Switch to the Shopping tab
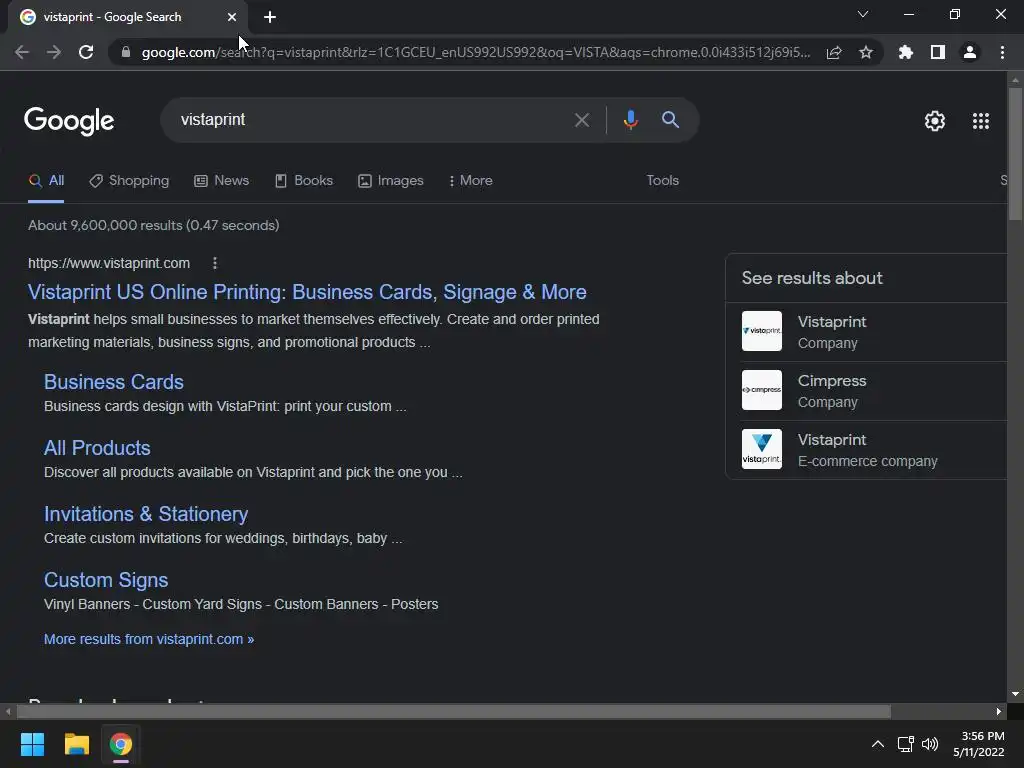Viewport: 1024px width, 768px height. tap(129, 181)
